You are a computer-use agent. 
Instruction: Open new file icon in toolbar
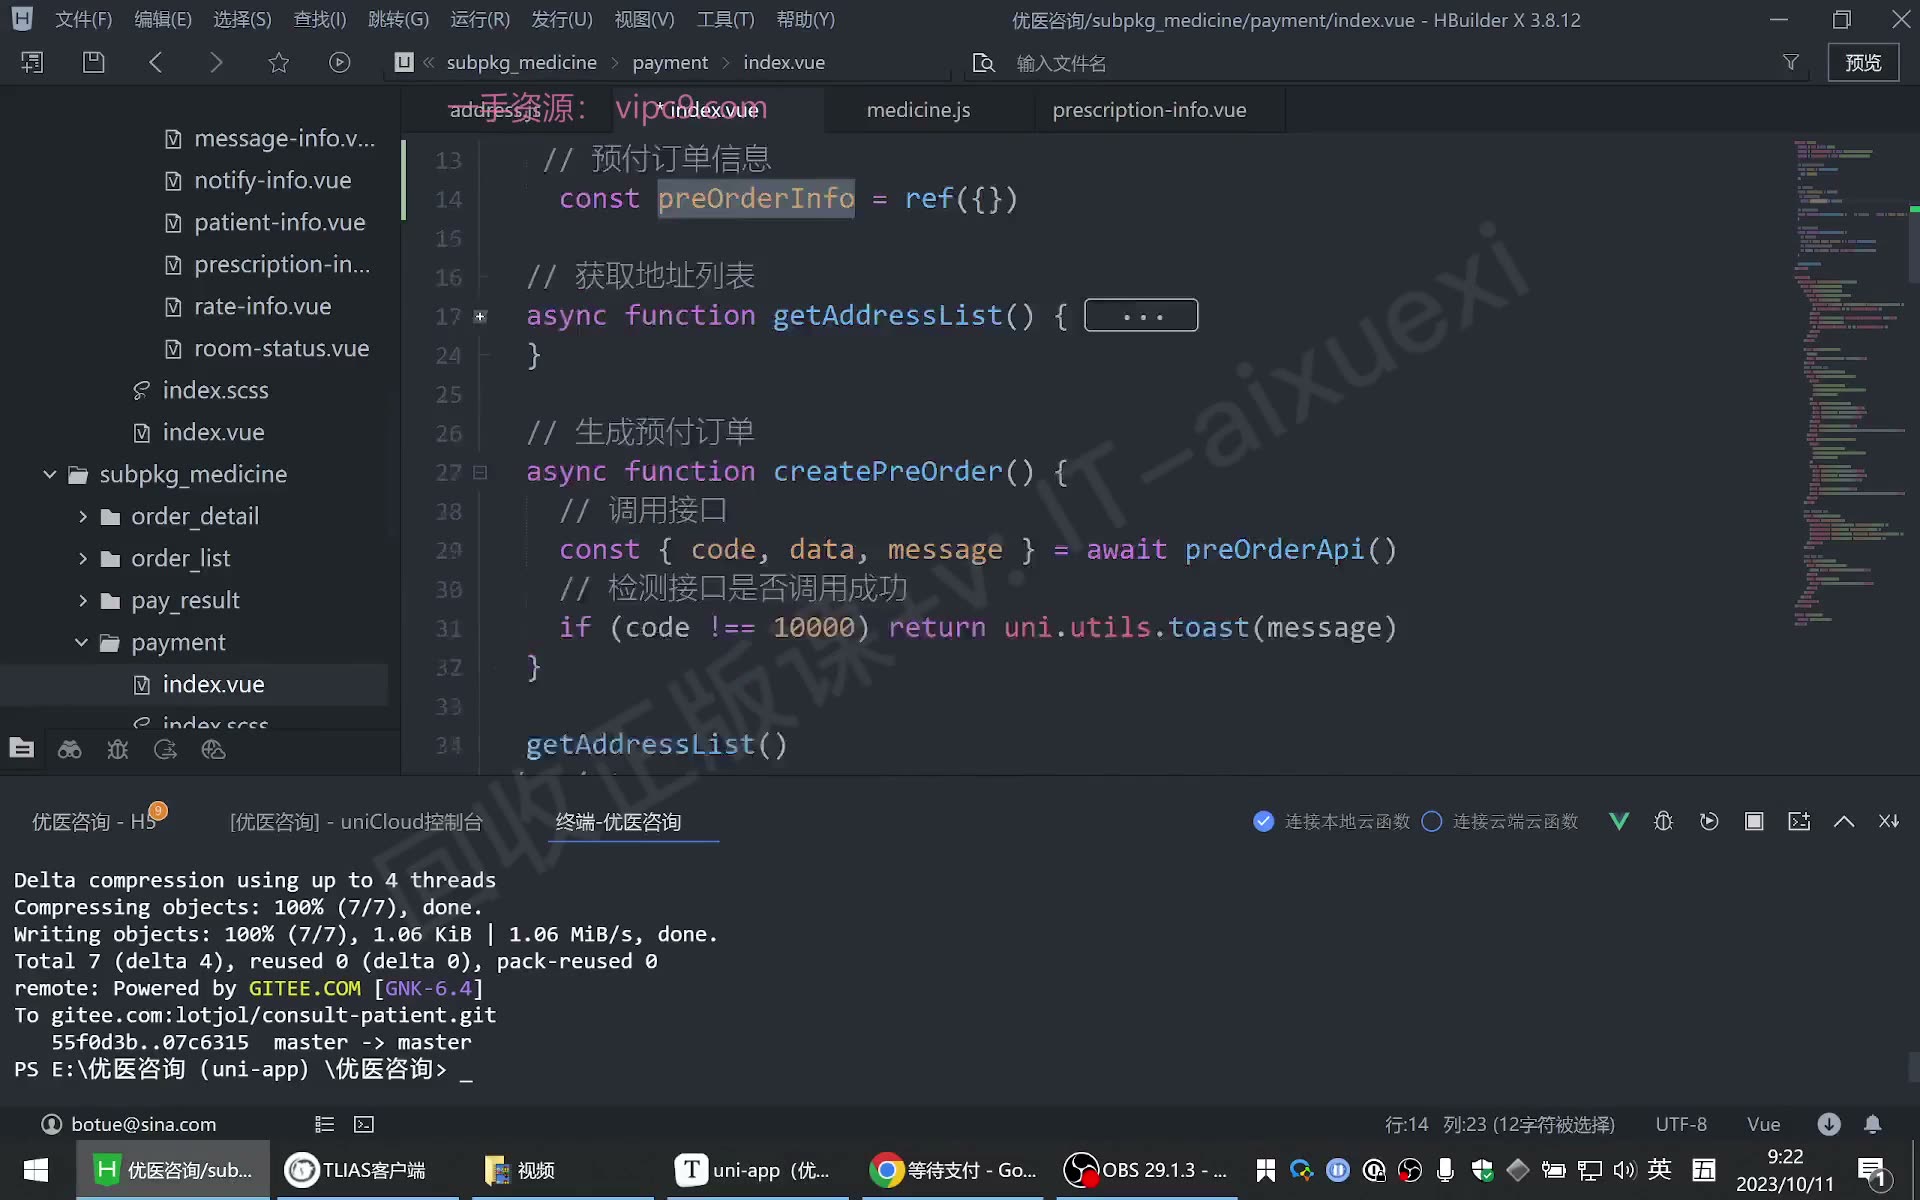pos(31,62)
